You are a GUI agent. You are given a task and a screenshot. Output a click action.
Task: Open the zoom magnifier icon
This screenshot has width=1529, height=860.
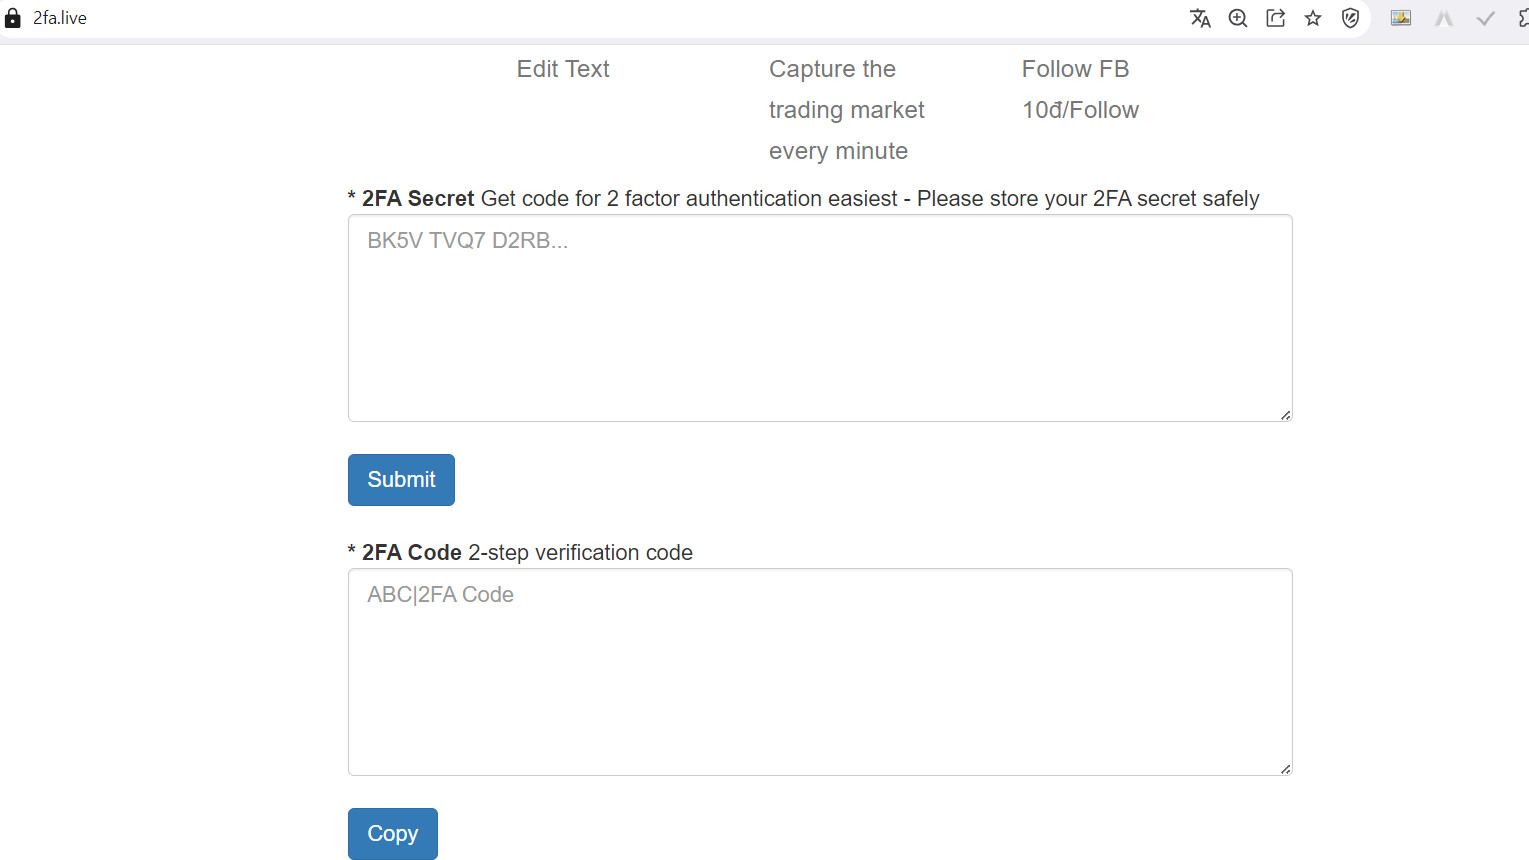(1238, 18)
